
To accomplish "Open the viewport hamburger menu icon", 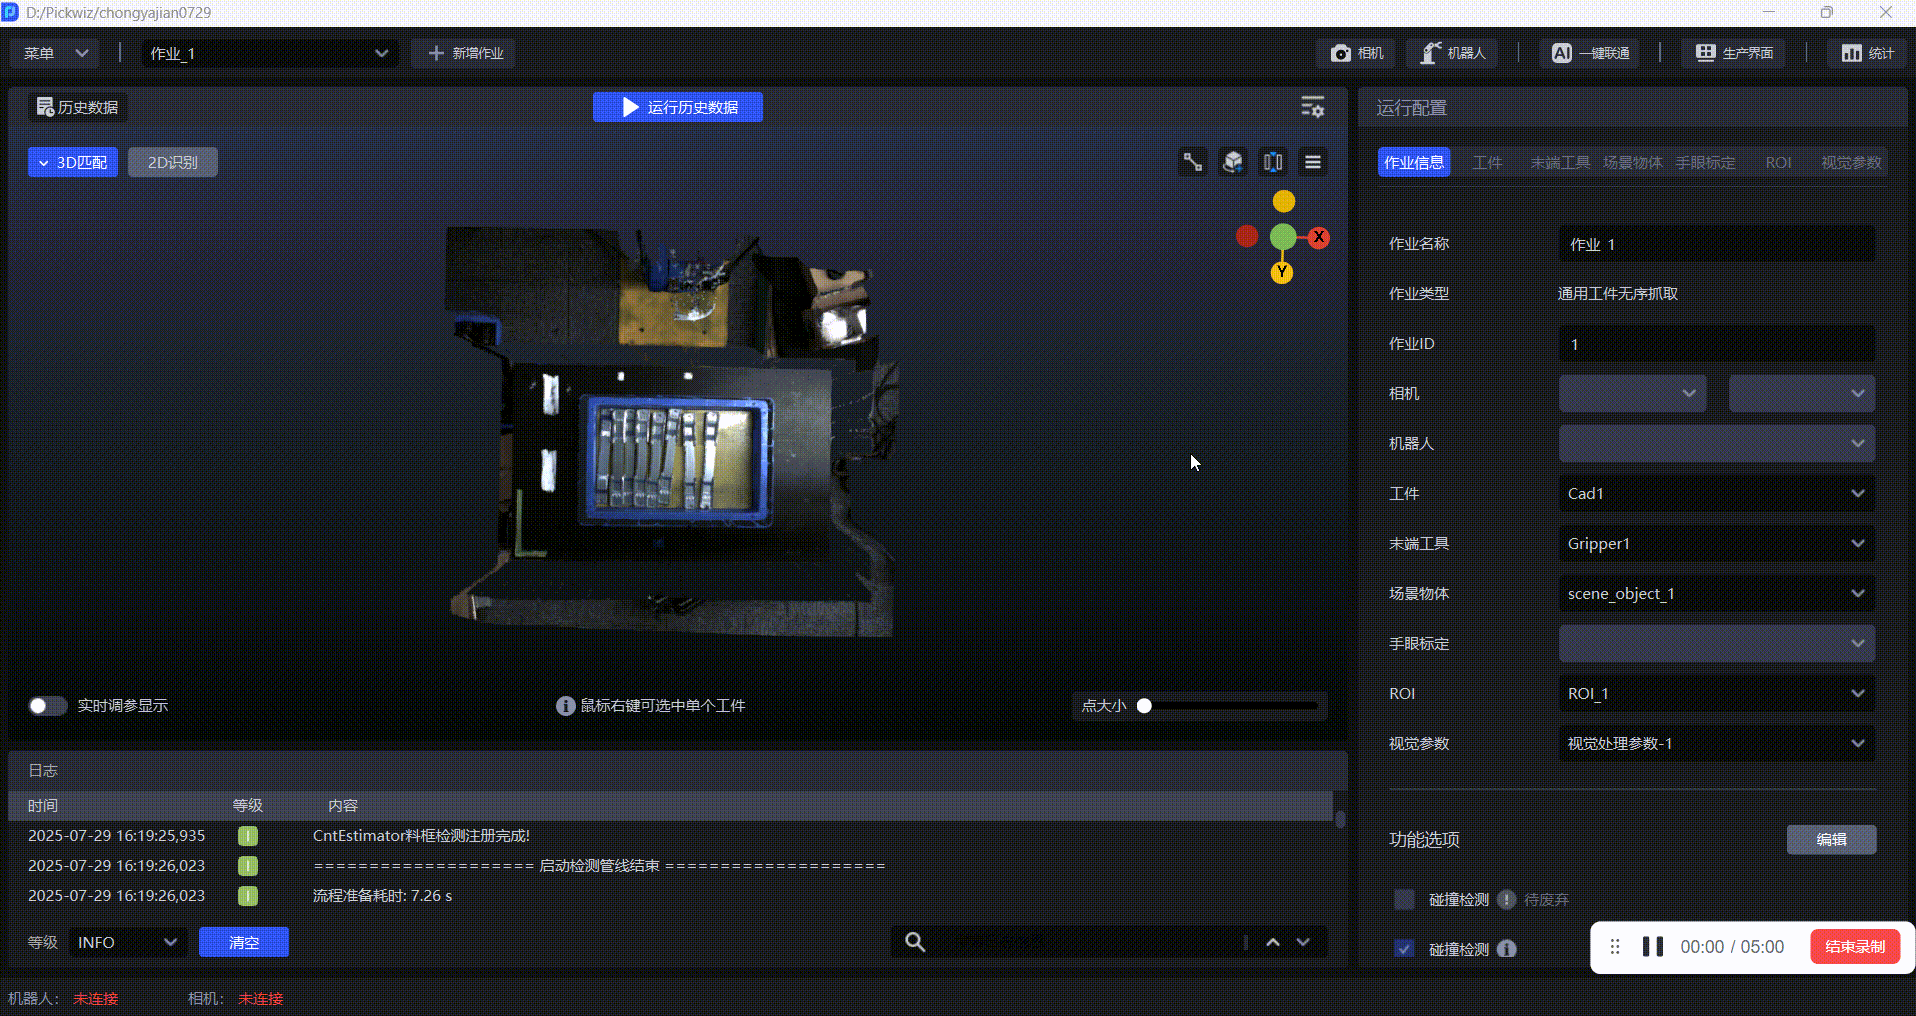I will click(x=1313, y=162).
